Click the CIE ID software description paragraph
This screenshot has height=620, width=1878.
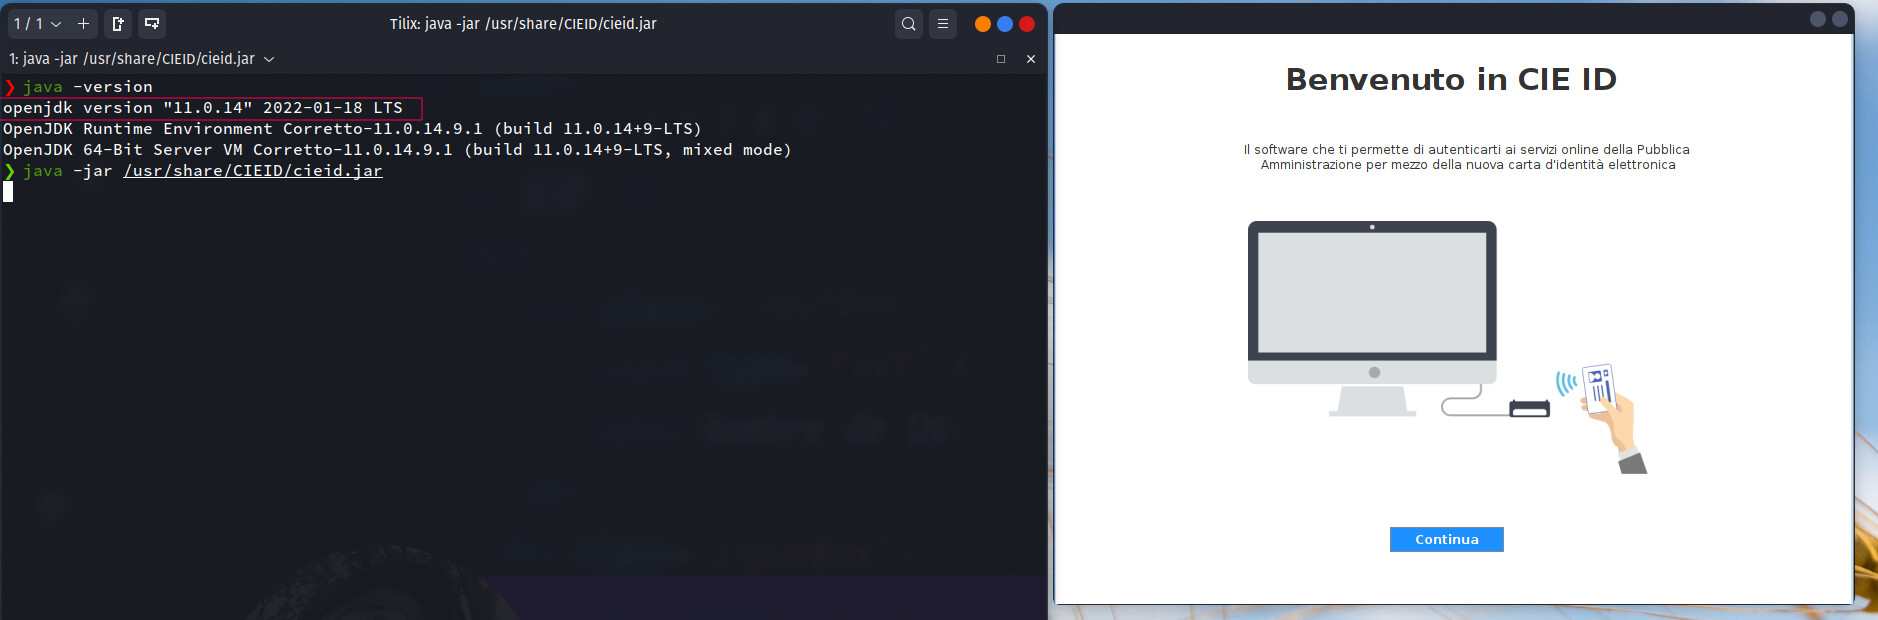tap(1467, 157)
